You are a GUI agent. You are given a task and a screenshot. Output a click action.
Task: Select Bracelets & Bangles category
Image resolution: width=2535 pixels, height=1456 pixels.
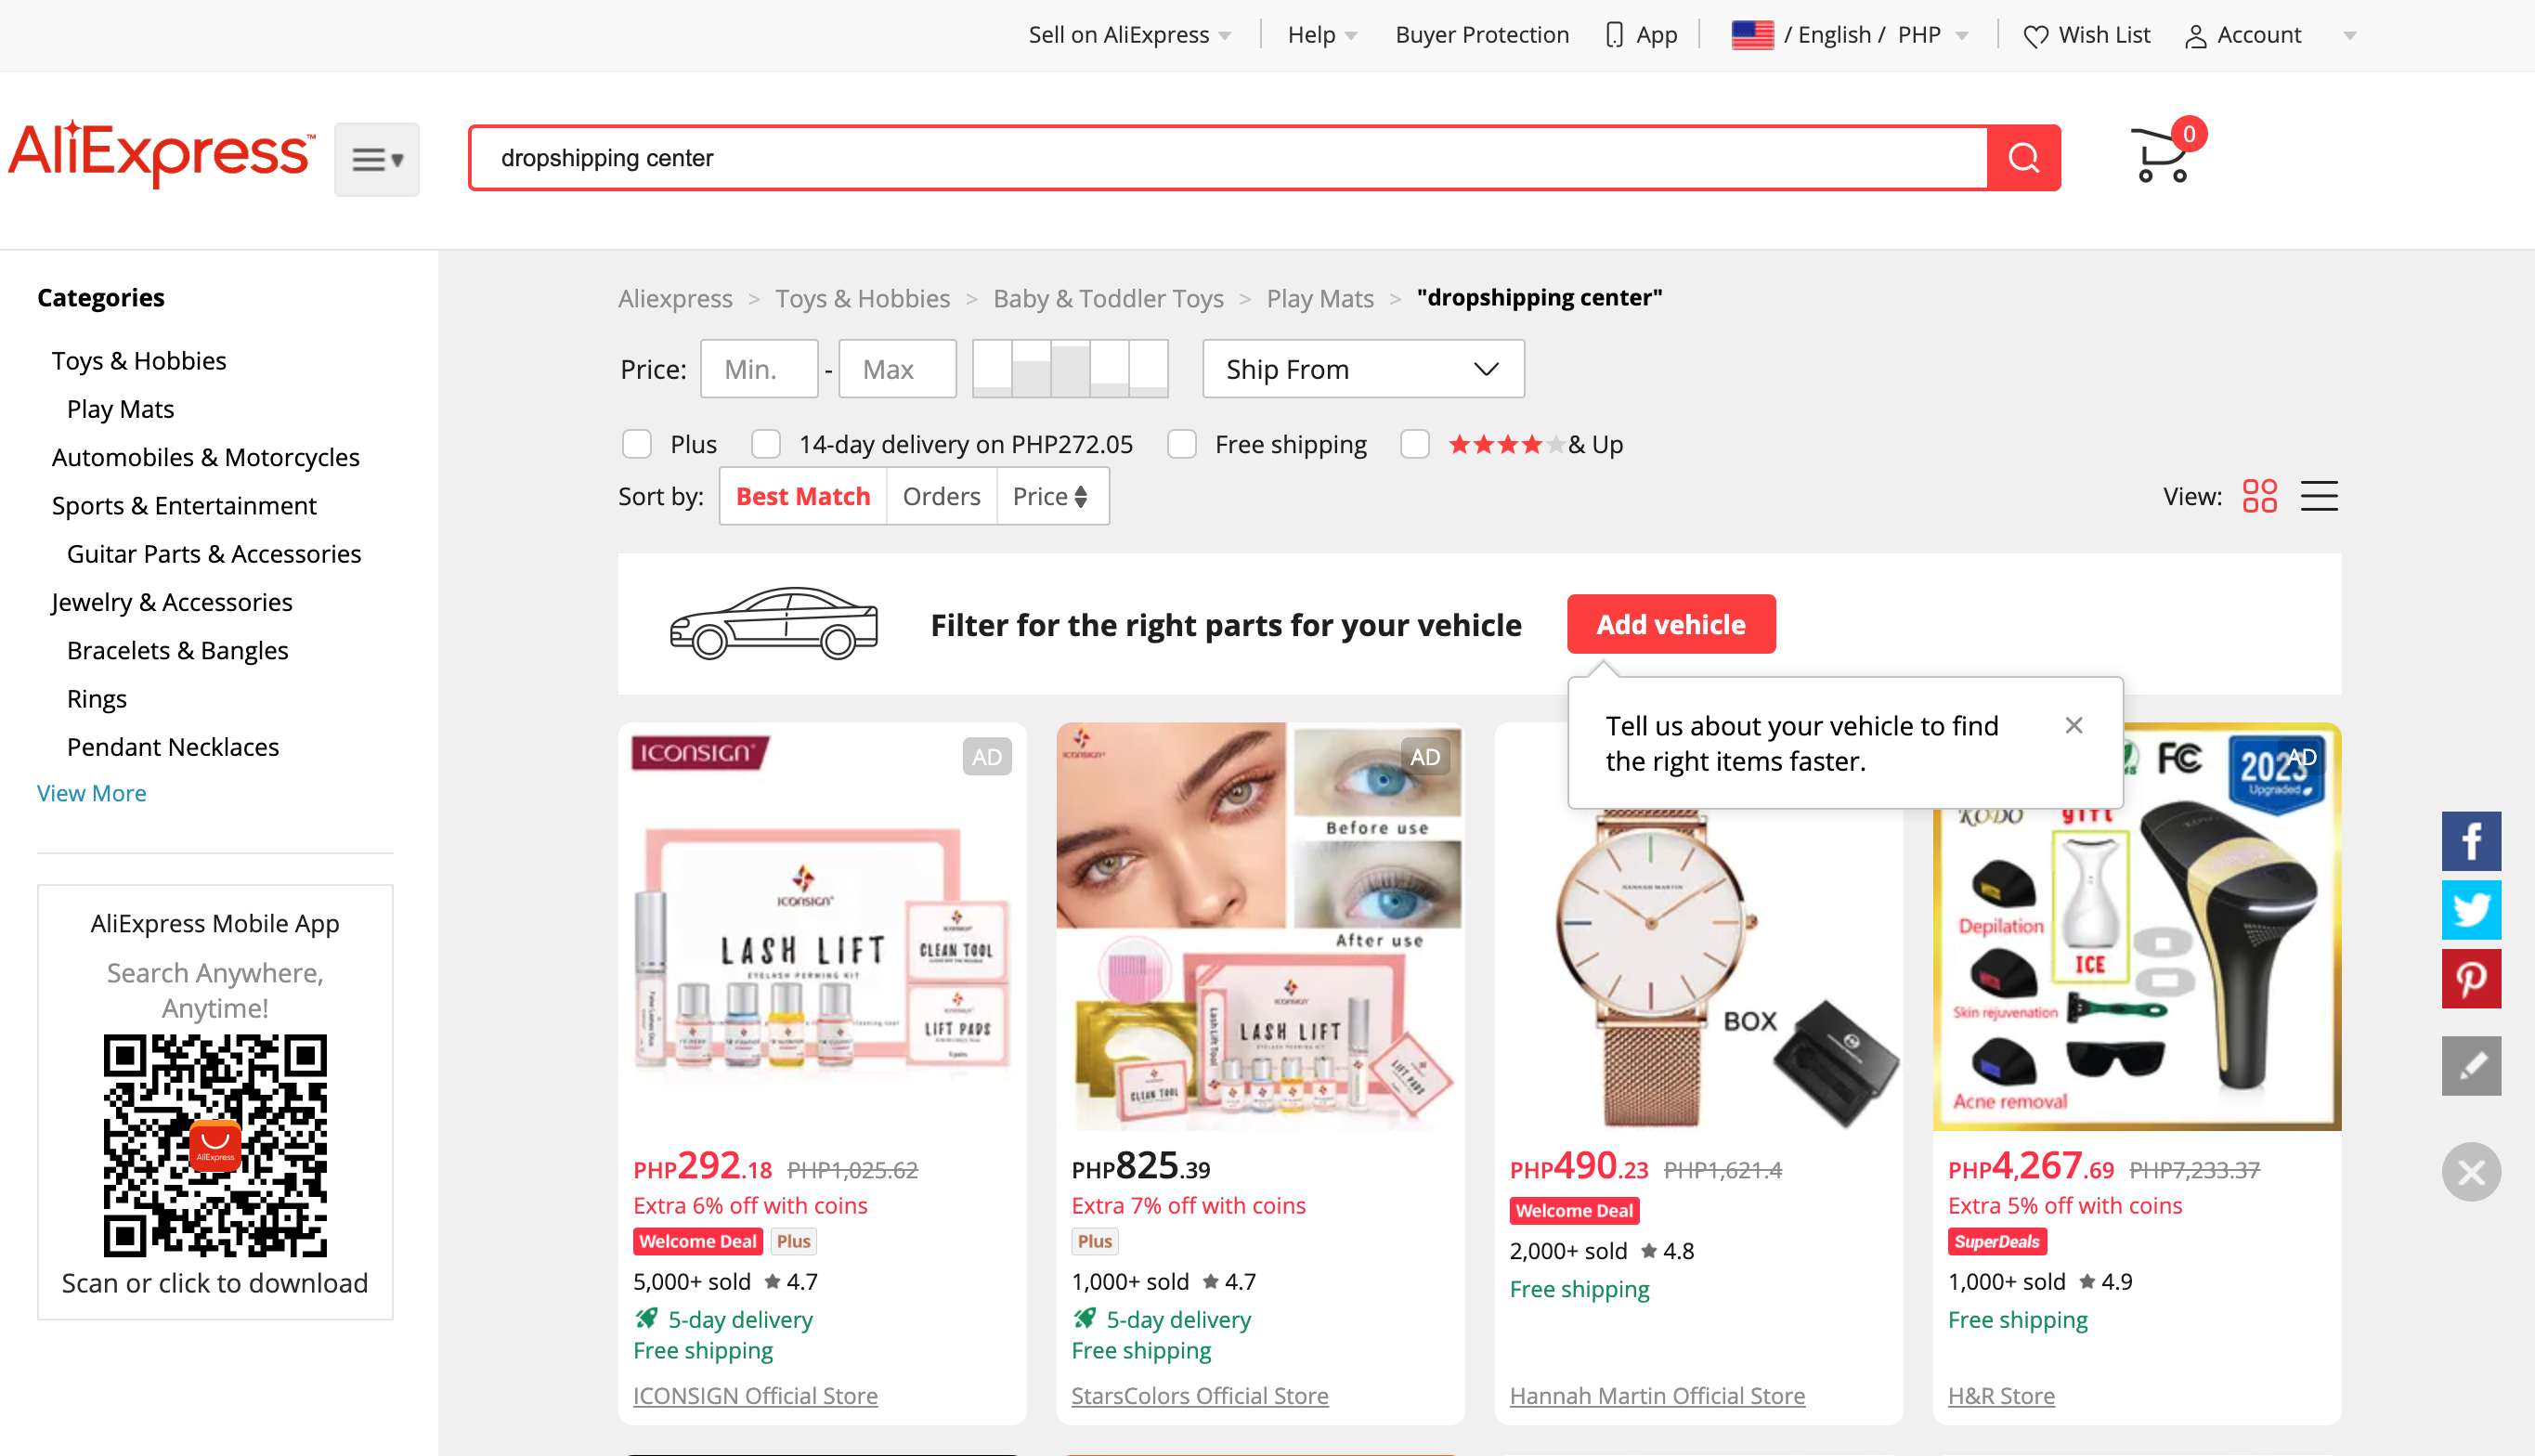(177, 650)
